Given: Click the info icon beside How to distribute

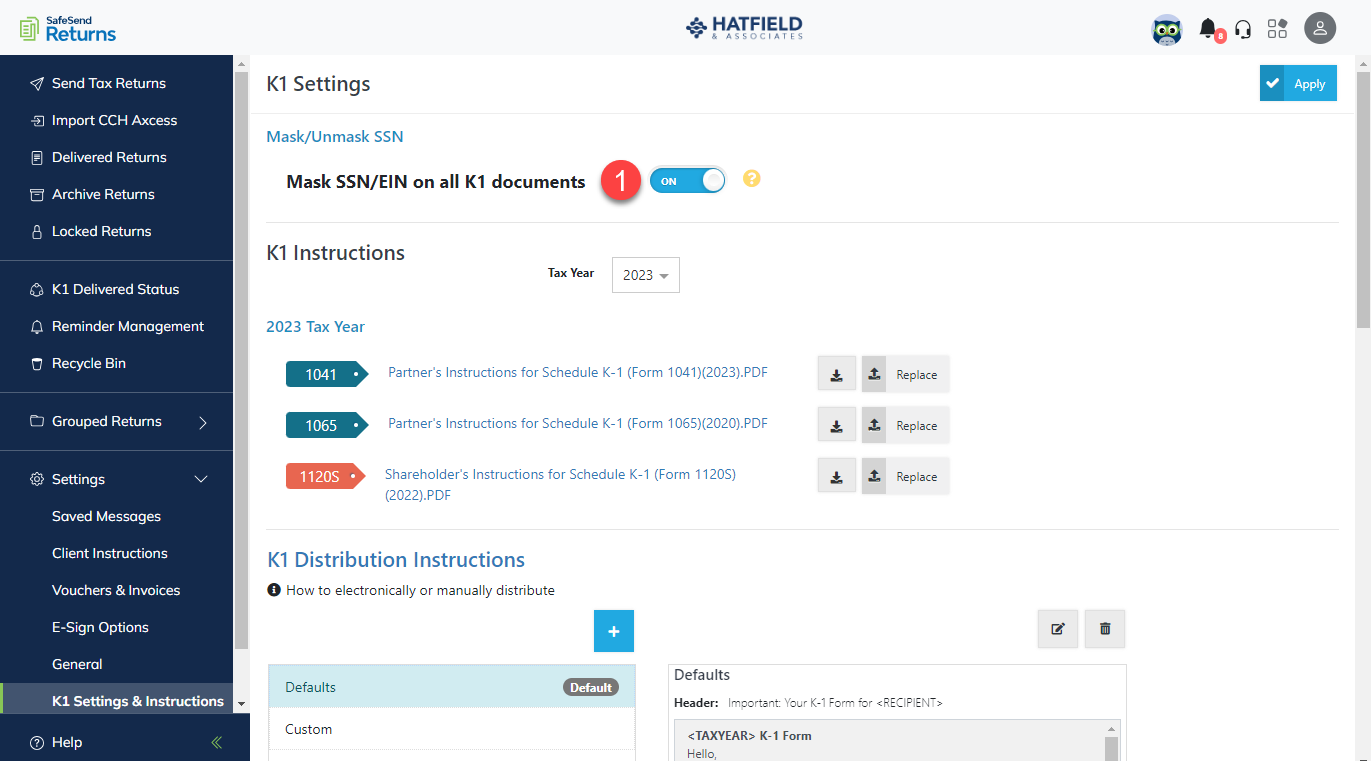Looking at the screenshot, I should pyautogui.click(x=274, y=590).
